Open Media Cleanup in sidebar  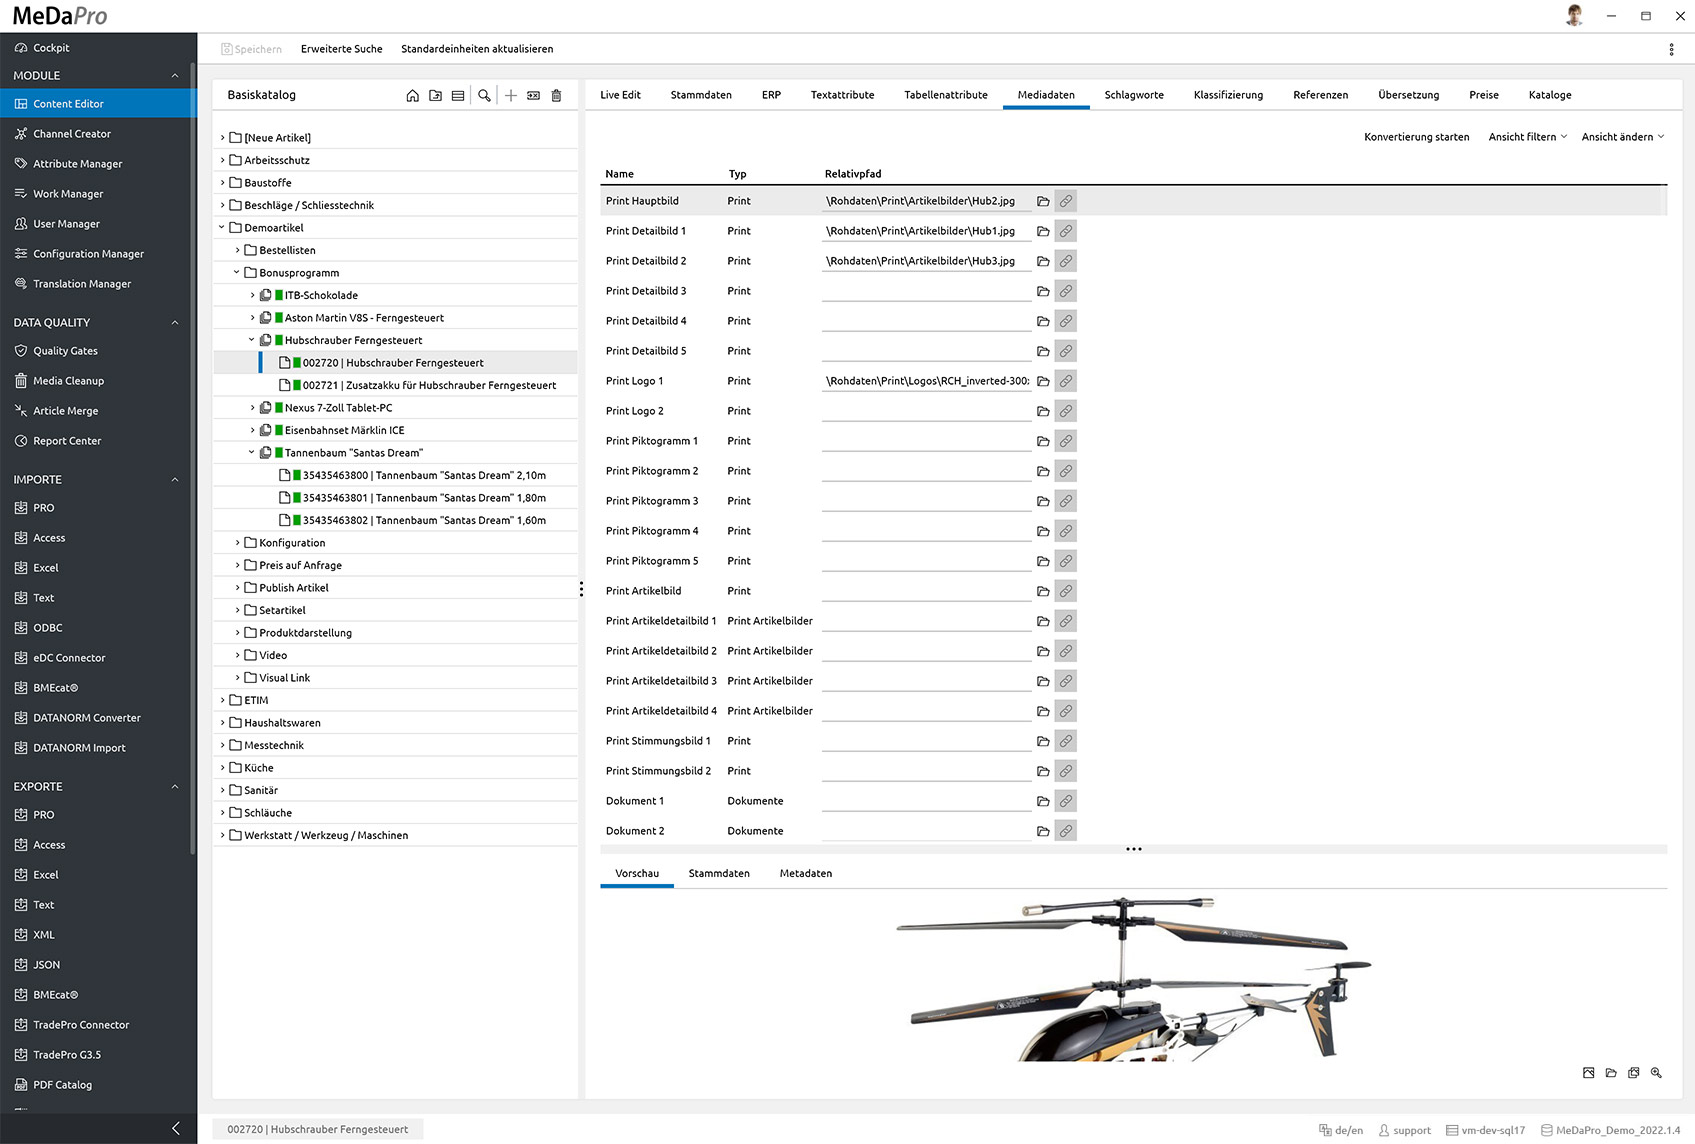coord(68,381)
